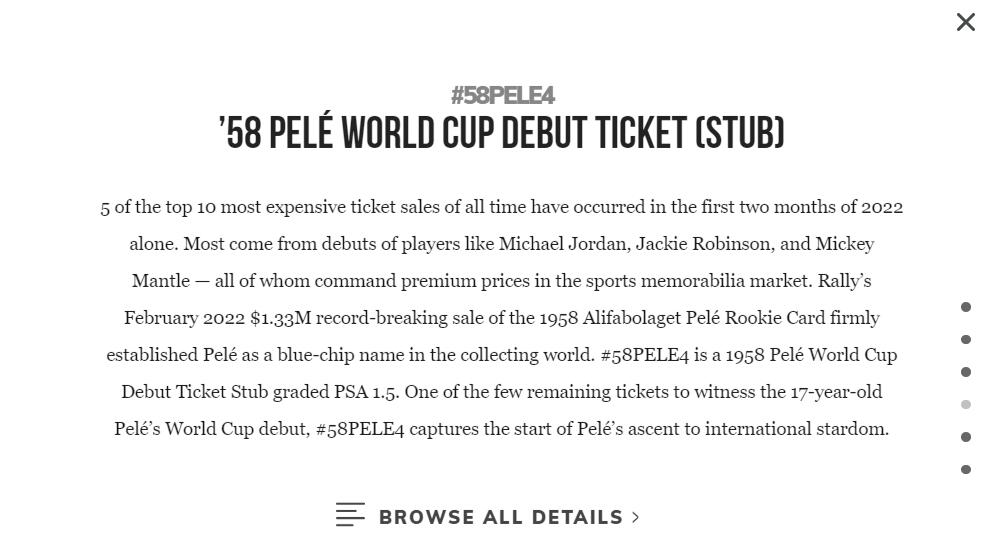Image resolution: width=1005 pixels, height=535 pixels.
Task: Click the Rally's name in the description
Action: click(844, 281)
